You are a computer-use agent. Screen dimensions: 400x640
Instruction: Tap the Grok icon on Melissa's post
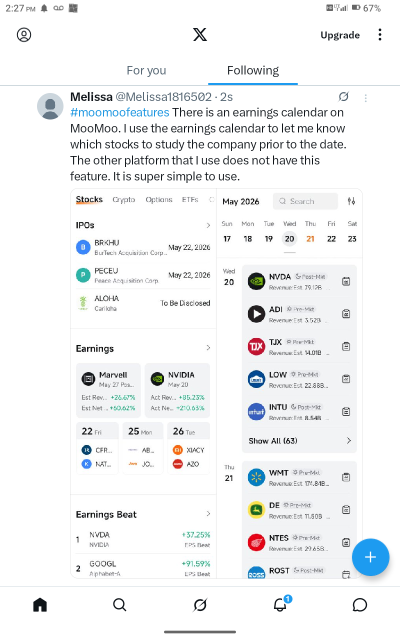click(x=344, y=97)
